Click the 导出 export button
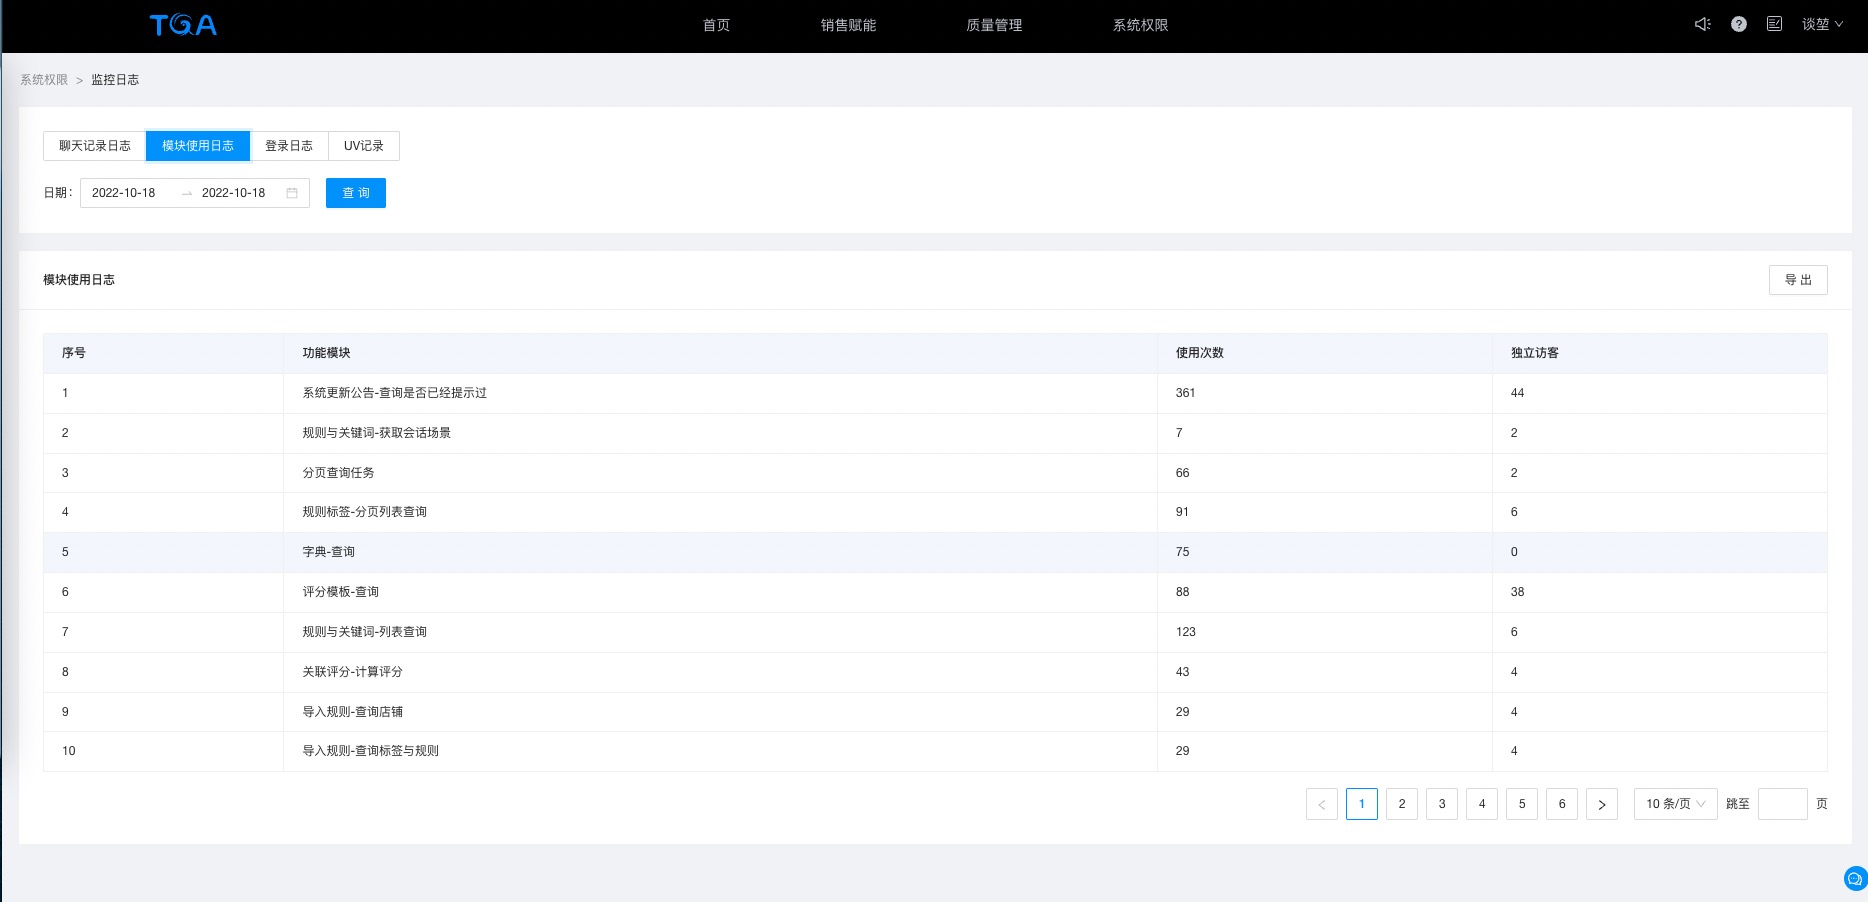The height and width of the screenshot is (902, 1868). (1798, 280)
